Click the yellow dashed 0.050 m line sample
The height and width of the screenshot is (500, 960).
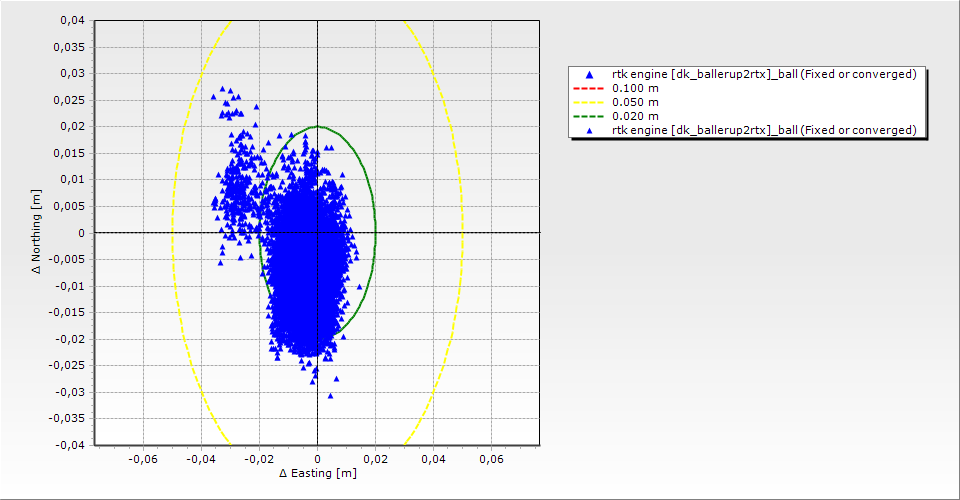[x=588, y=103]
